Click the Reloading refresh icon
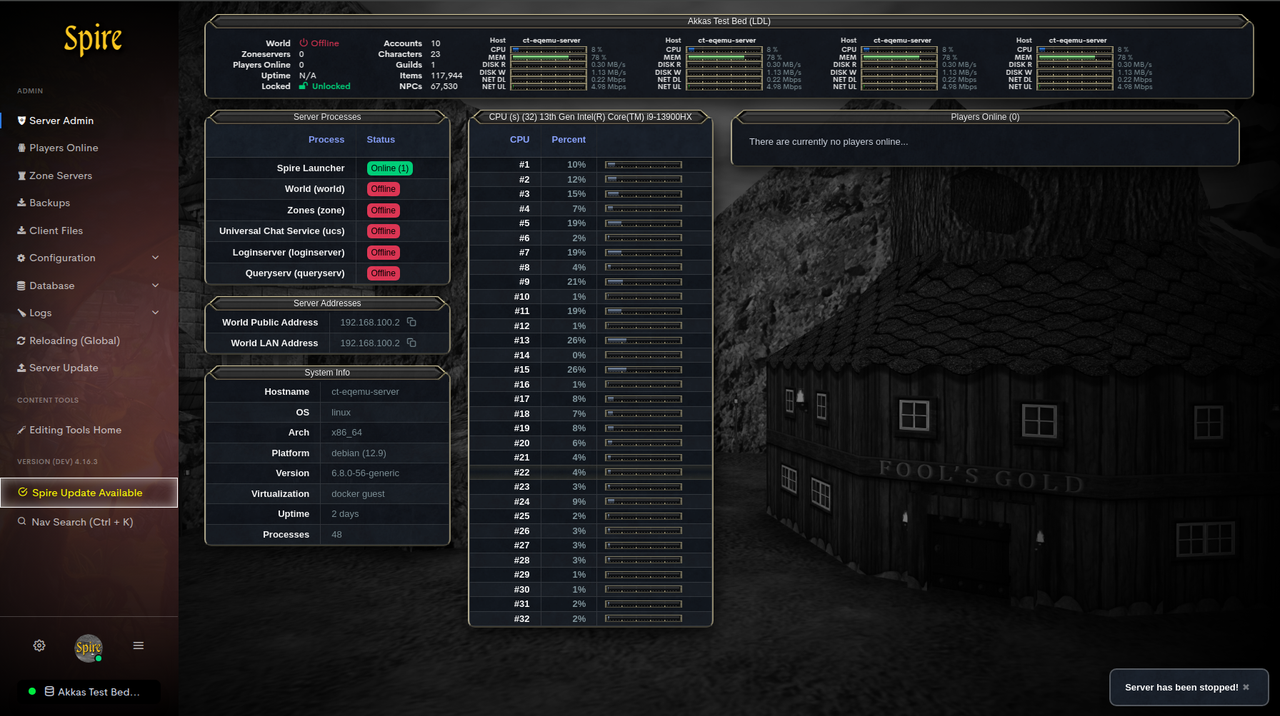 [21, 340]
